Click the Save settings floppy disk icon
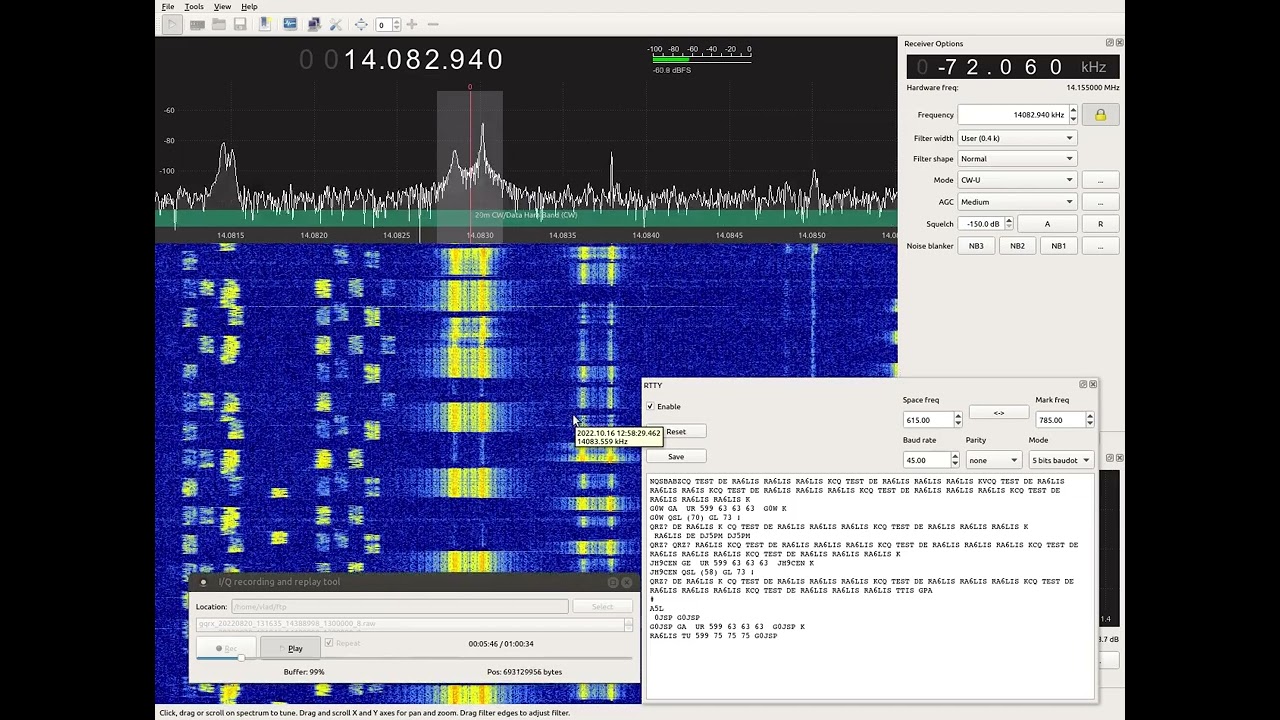Screen dimensions: 1280x720 [240, 24]
